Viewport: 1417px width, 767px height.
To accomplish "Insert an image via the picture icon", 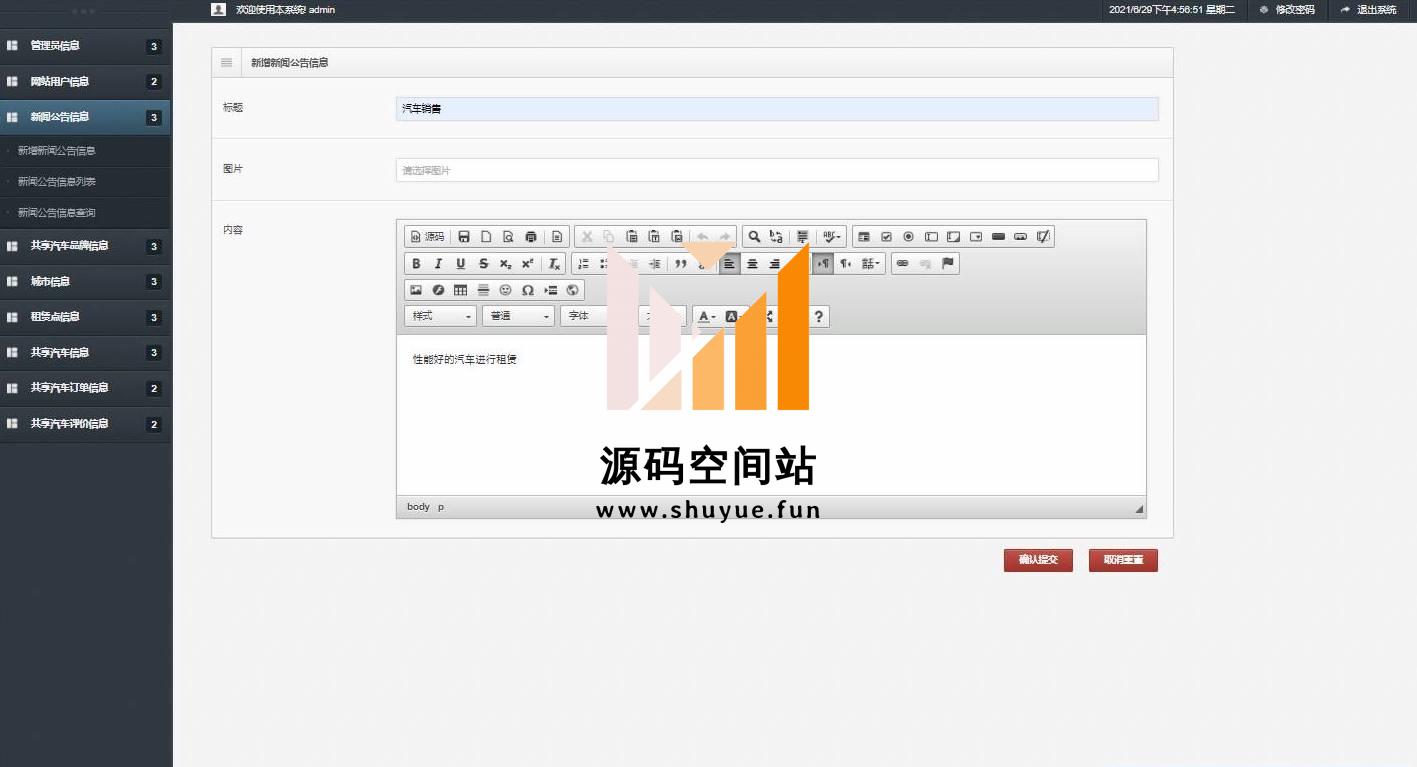I will (416, 290).
